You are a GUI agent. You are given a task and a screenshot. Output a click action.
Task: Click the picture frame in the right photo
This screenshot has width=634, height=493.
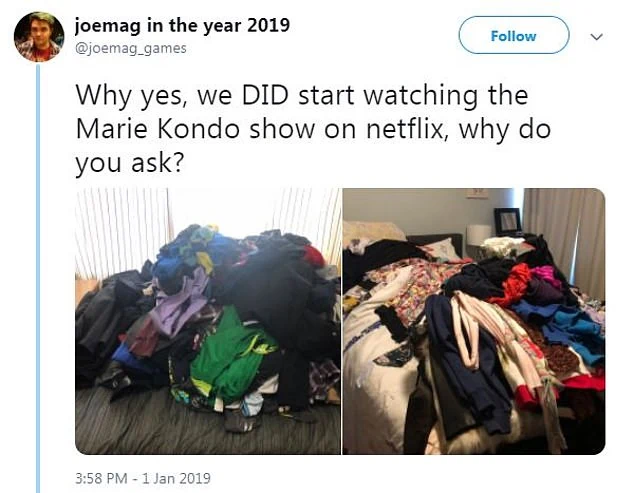coord(508,222)
